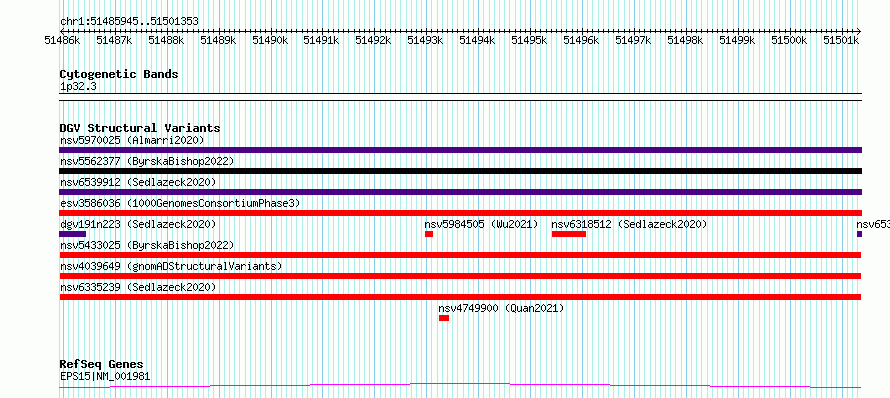Click the chr1:51485945..51501353 coordinates label

pos(129,22)
